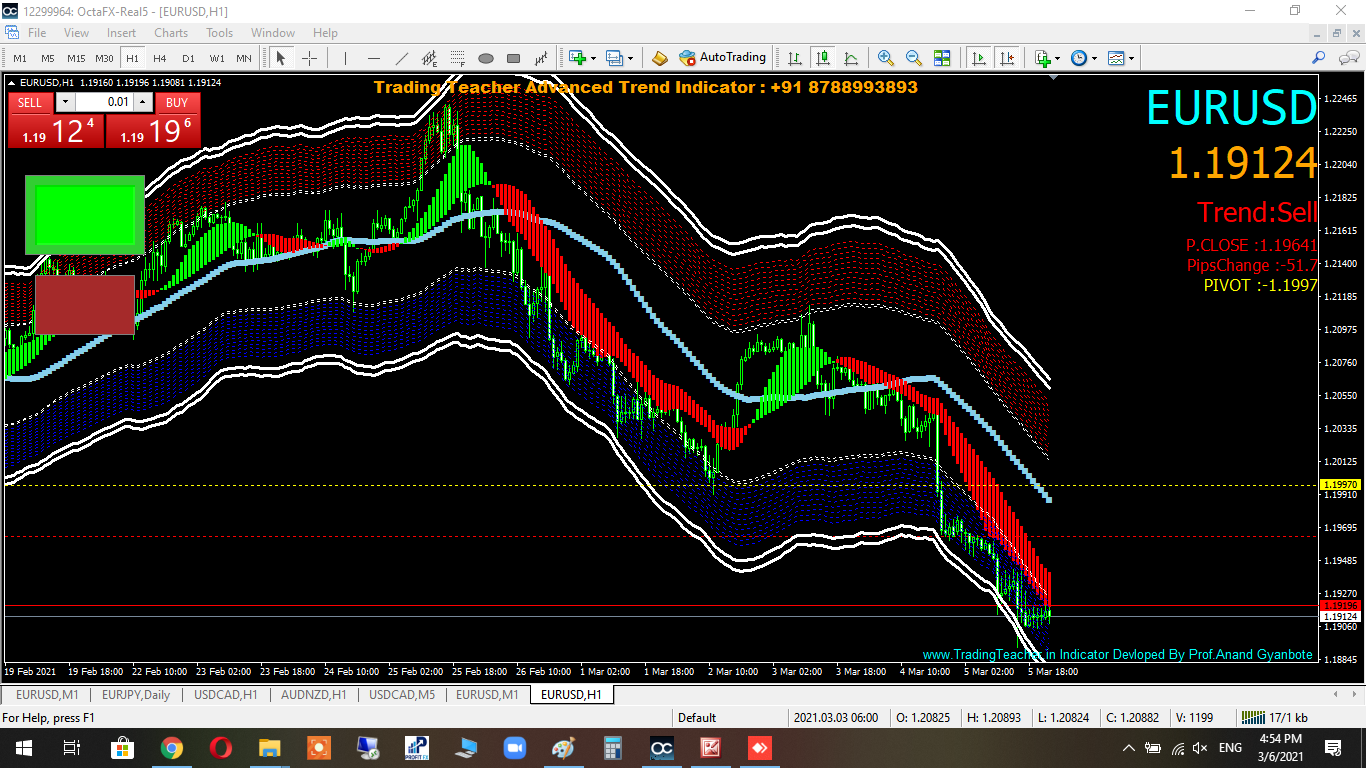Open the templates dropdown arrow
The image size is (1366, 768).
(x=1132, y=58)
